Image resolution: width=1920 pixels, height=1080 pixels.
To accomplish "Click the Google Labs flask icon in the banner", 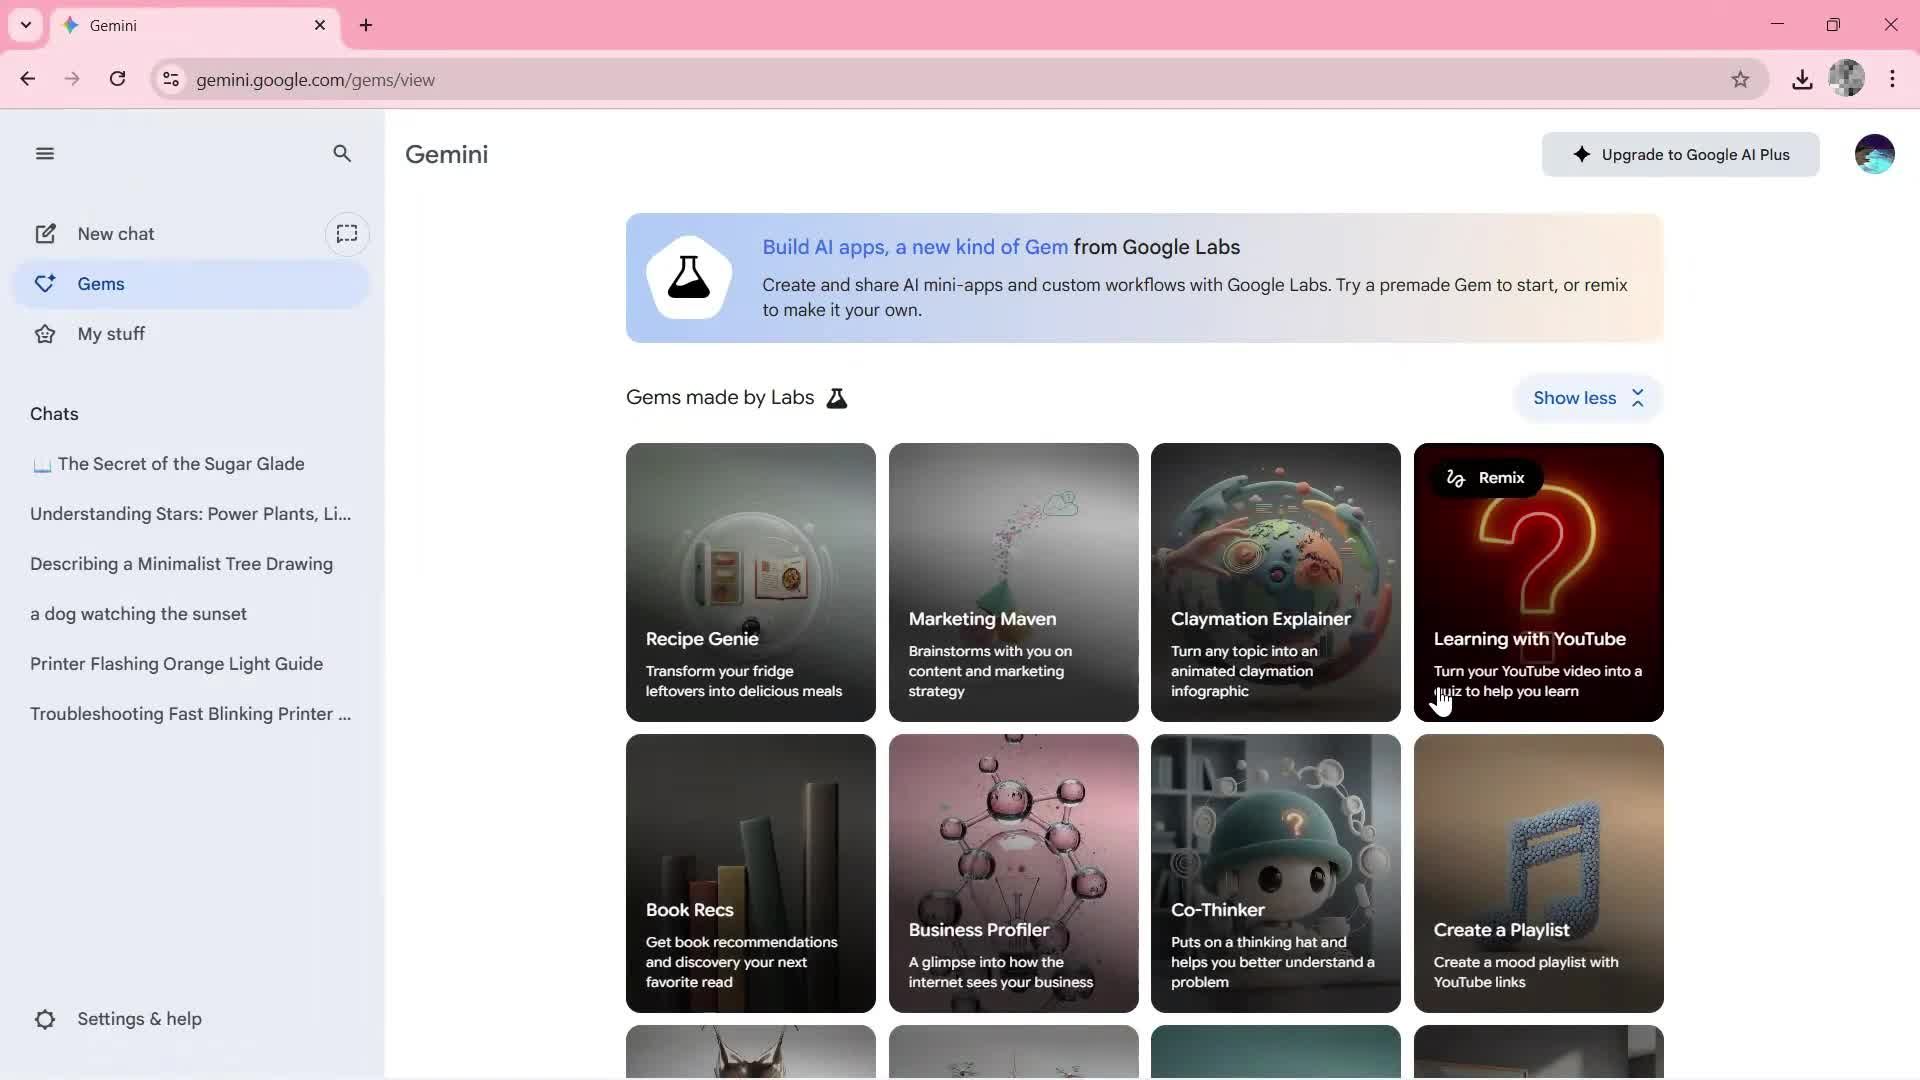I will (688, 278).
